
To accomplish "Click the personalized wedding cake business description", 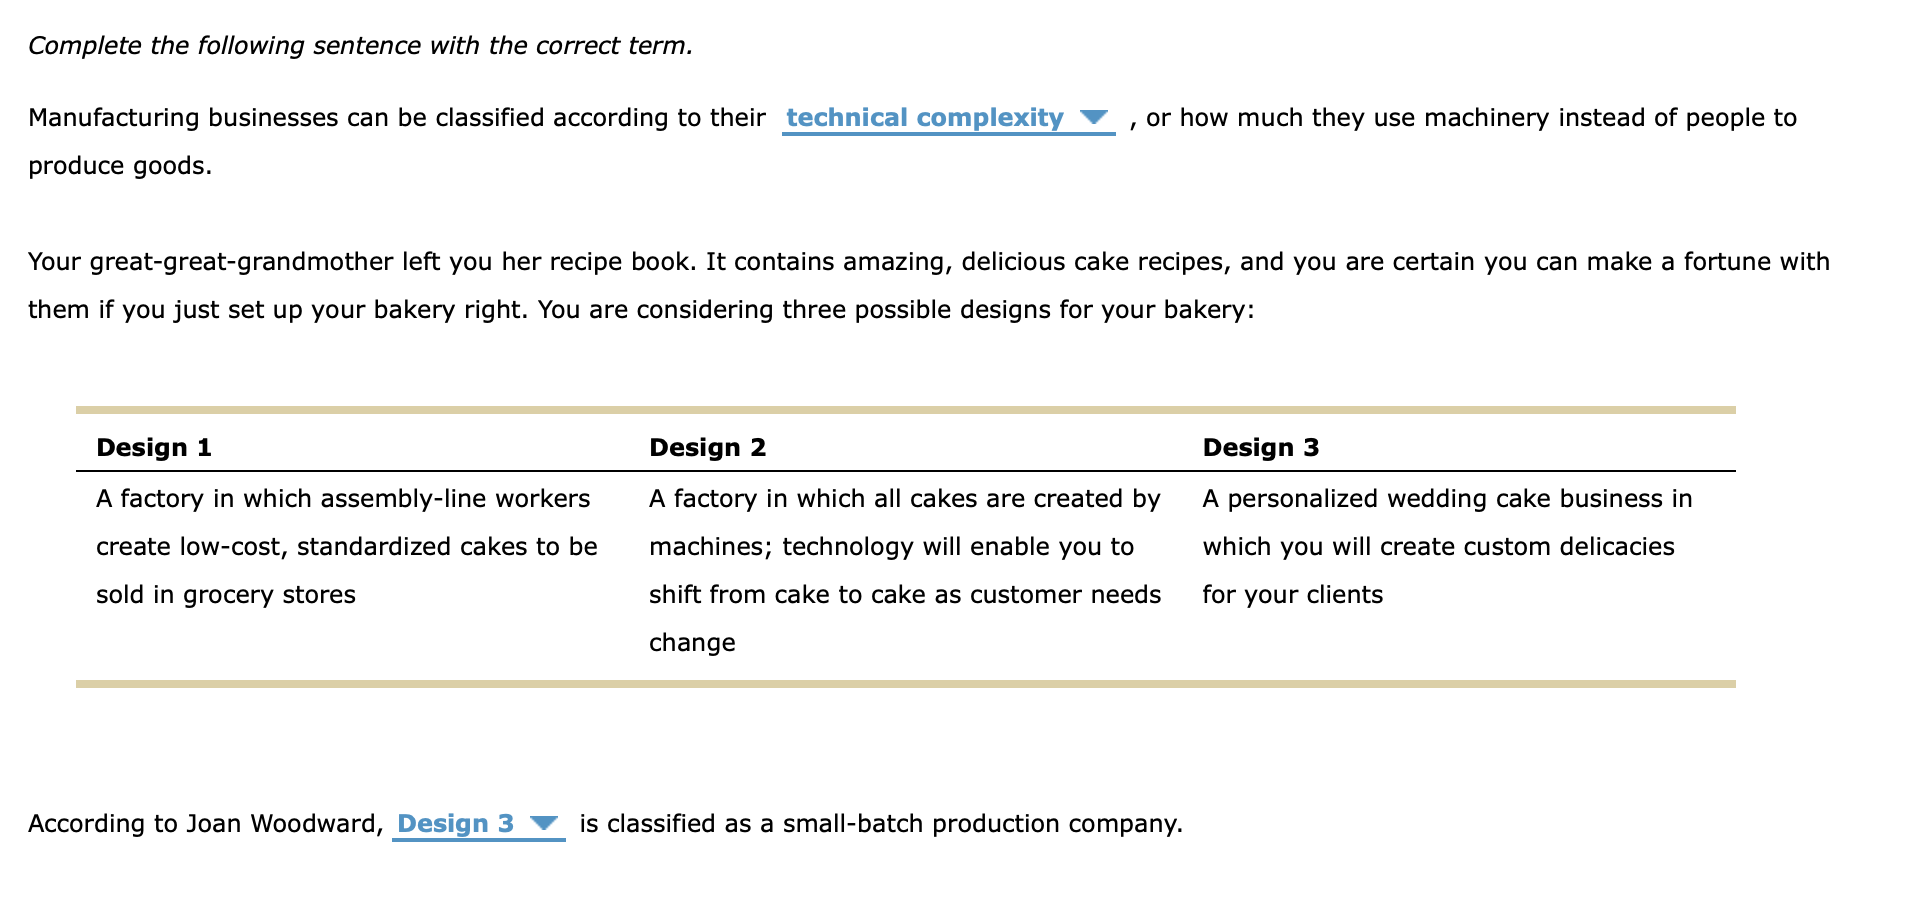I will coord(1447,547).
